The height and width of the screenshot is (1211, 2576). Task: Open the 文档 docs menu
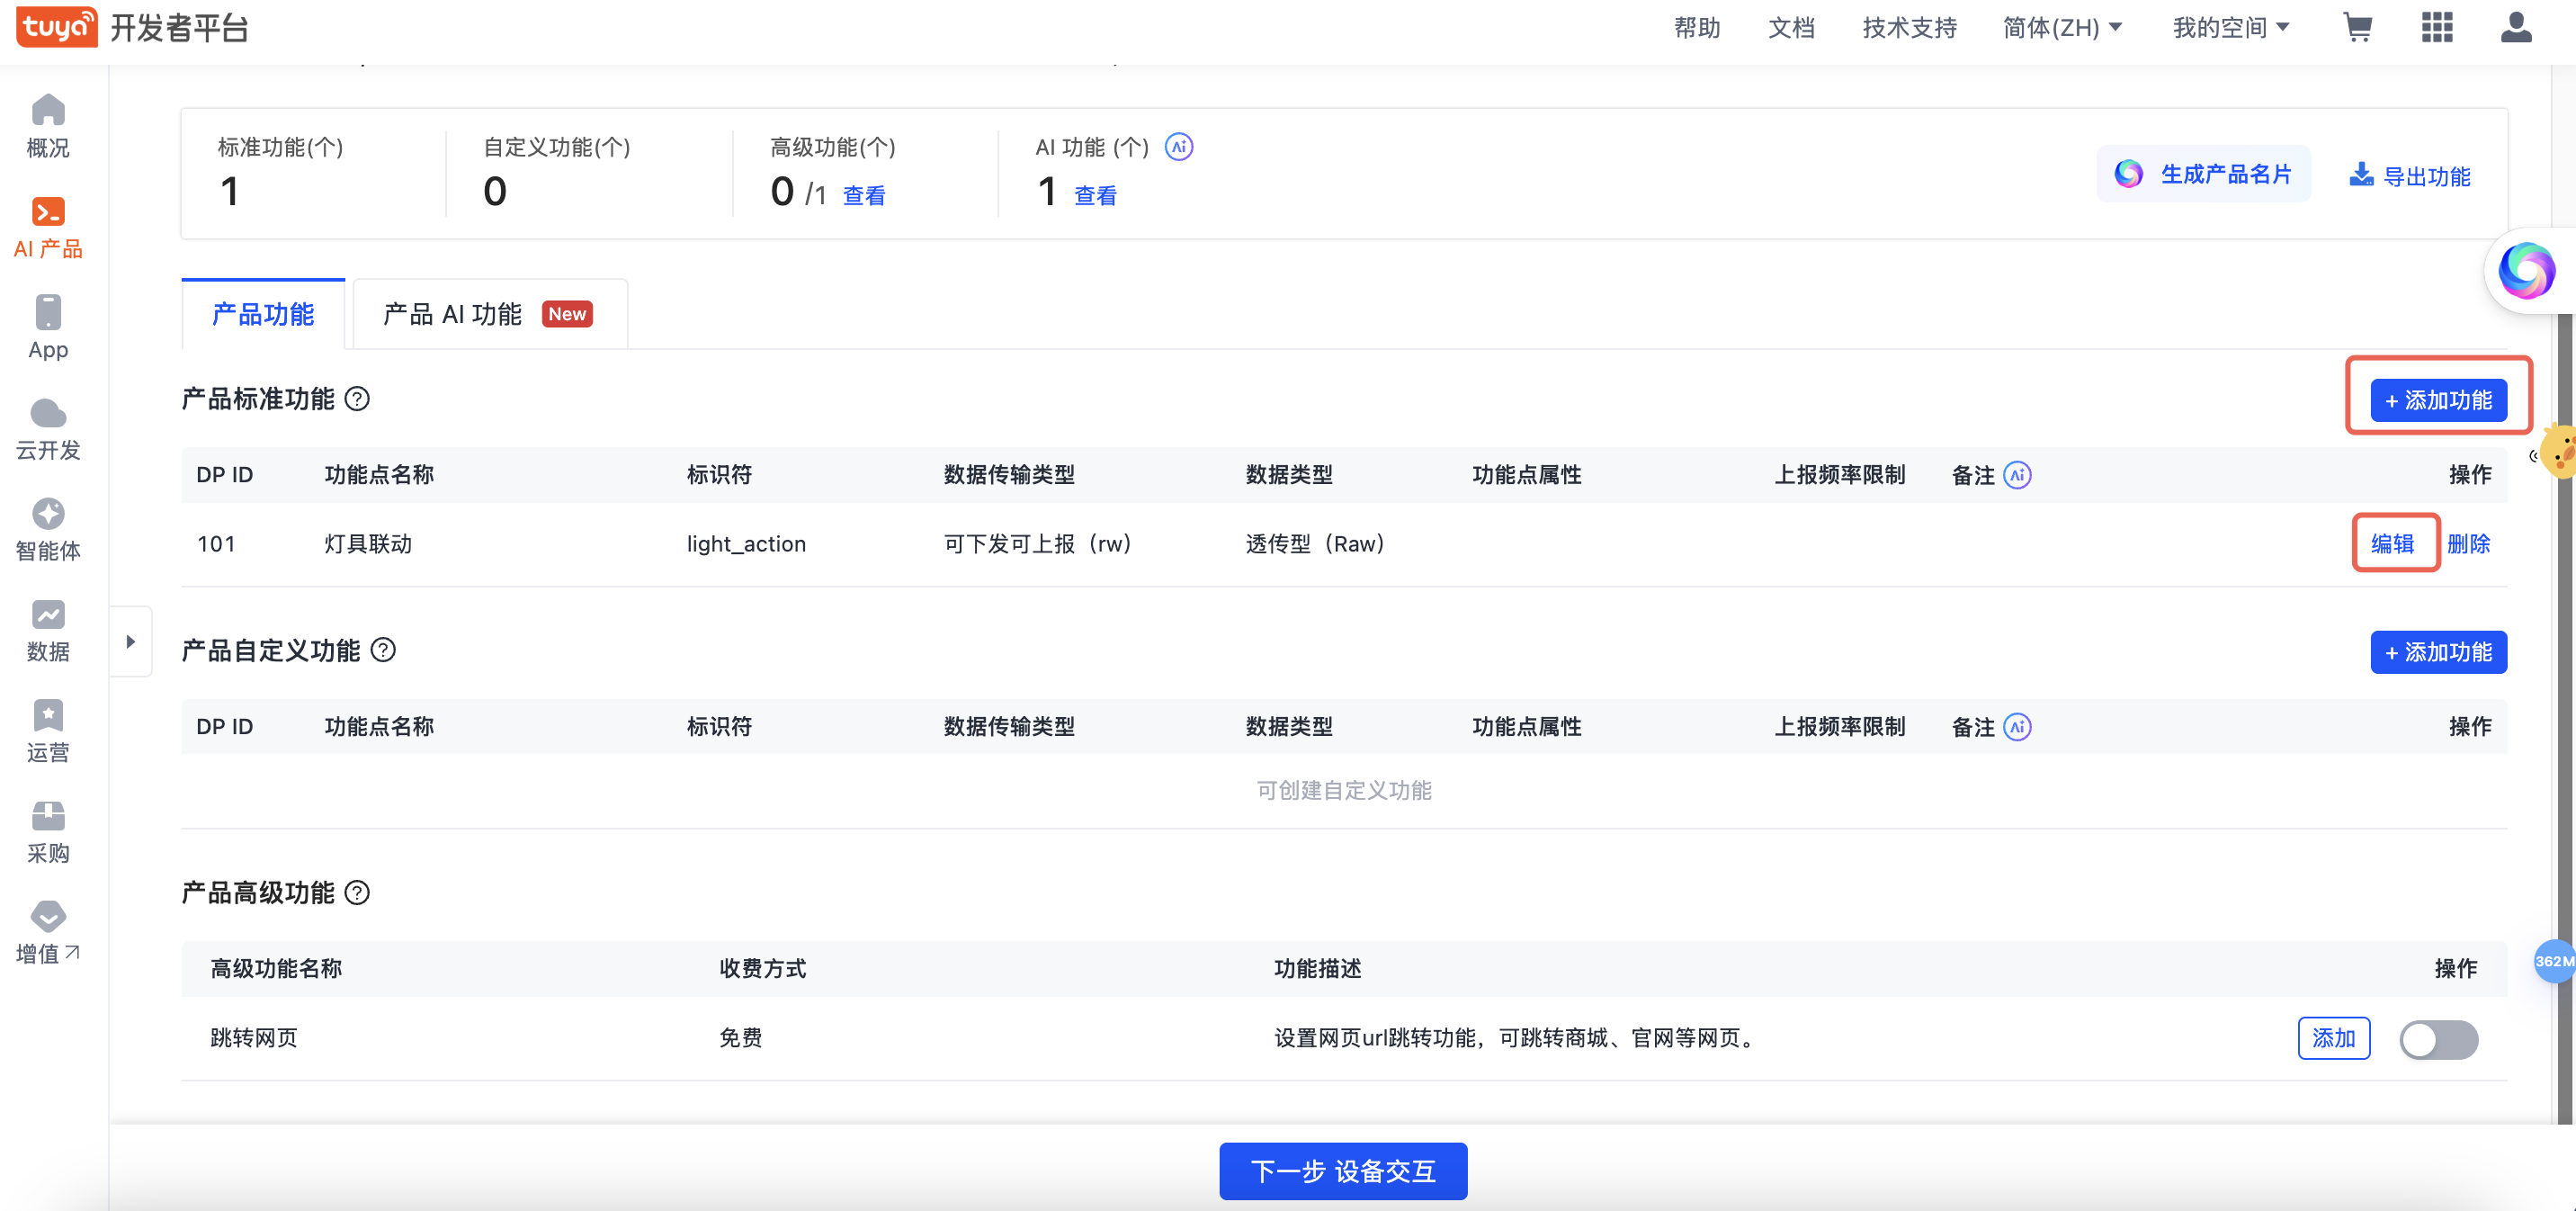[1791, 27]
